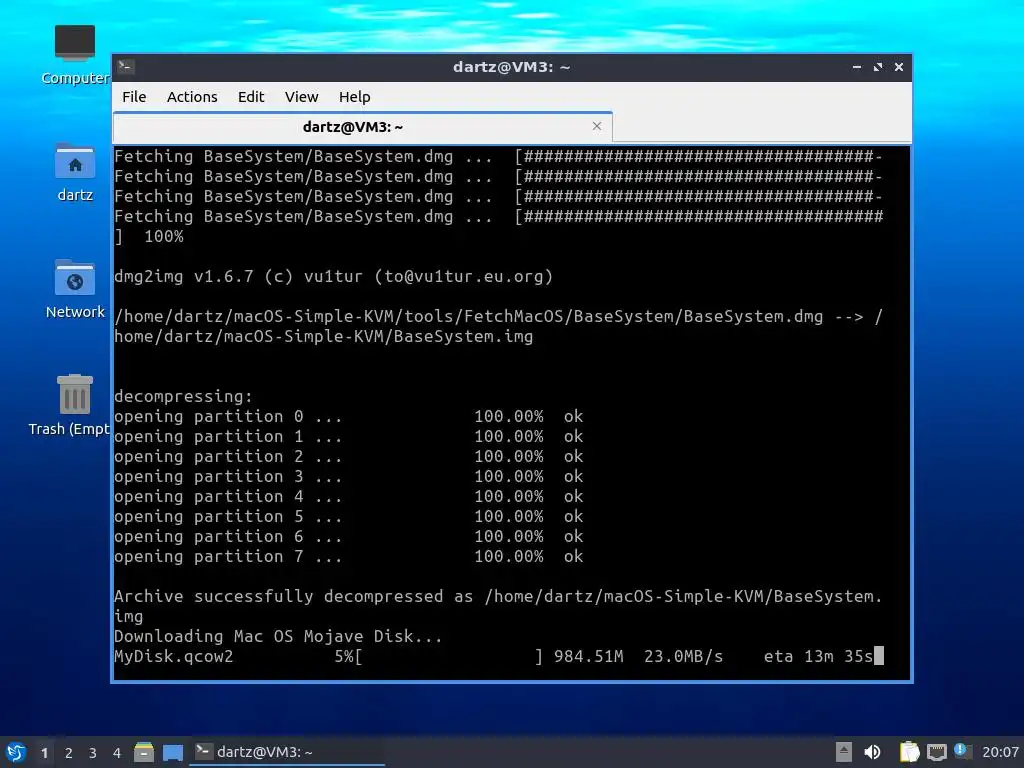
Task: Click the '23.0MB/s' speed value
Action: pyautogui.click(x=683, y=656)
